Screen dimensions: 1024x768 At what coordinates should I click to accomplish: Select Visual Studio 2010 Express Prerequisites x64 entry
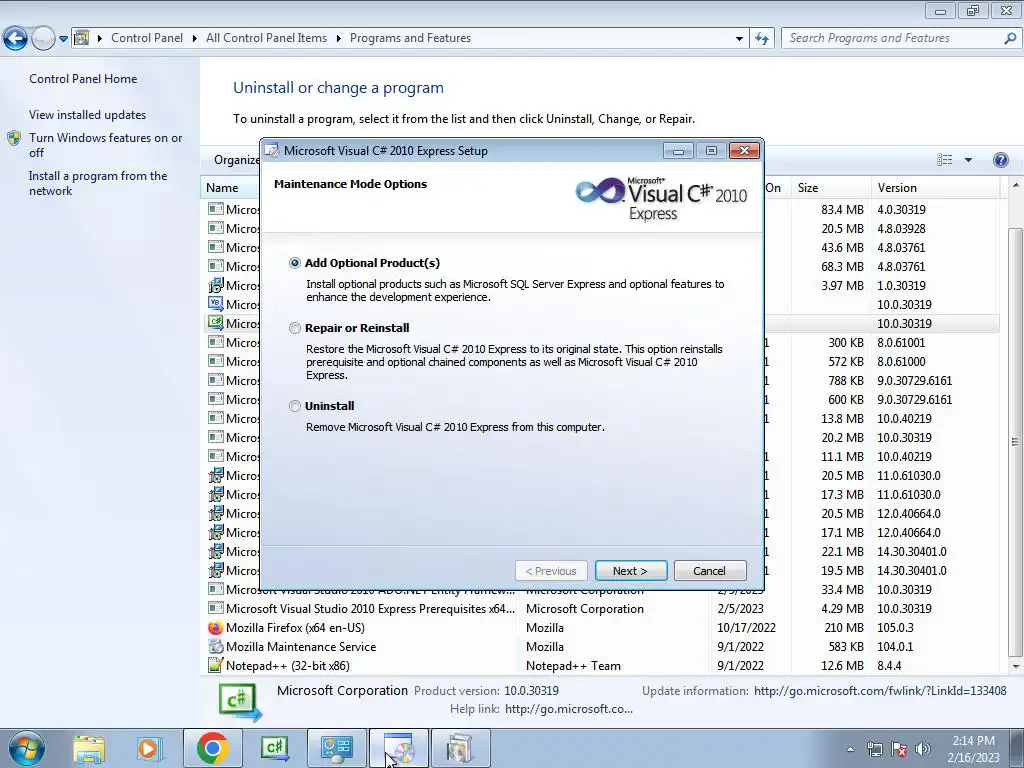click(603, 609)
